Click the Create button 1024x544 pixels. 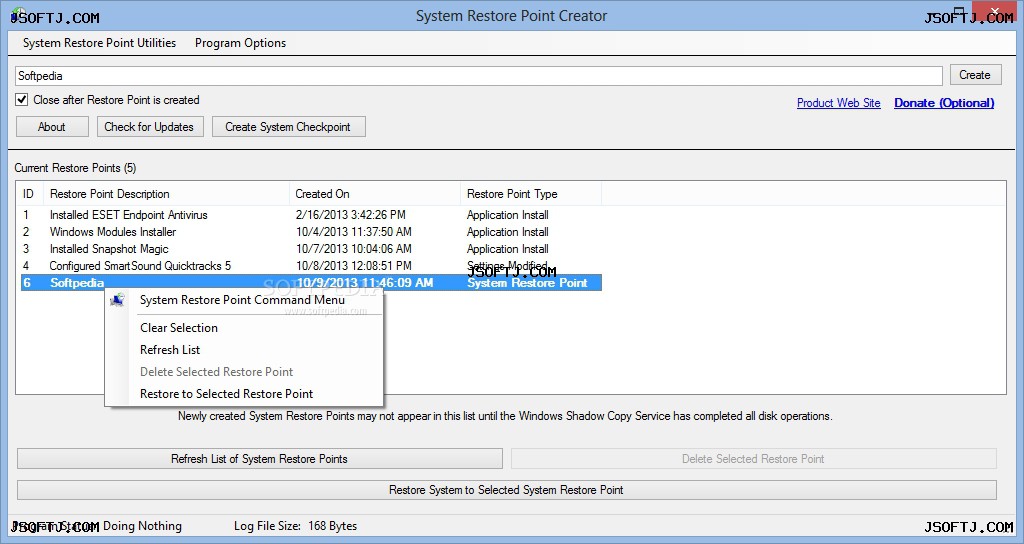pos(975,75)
